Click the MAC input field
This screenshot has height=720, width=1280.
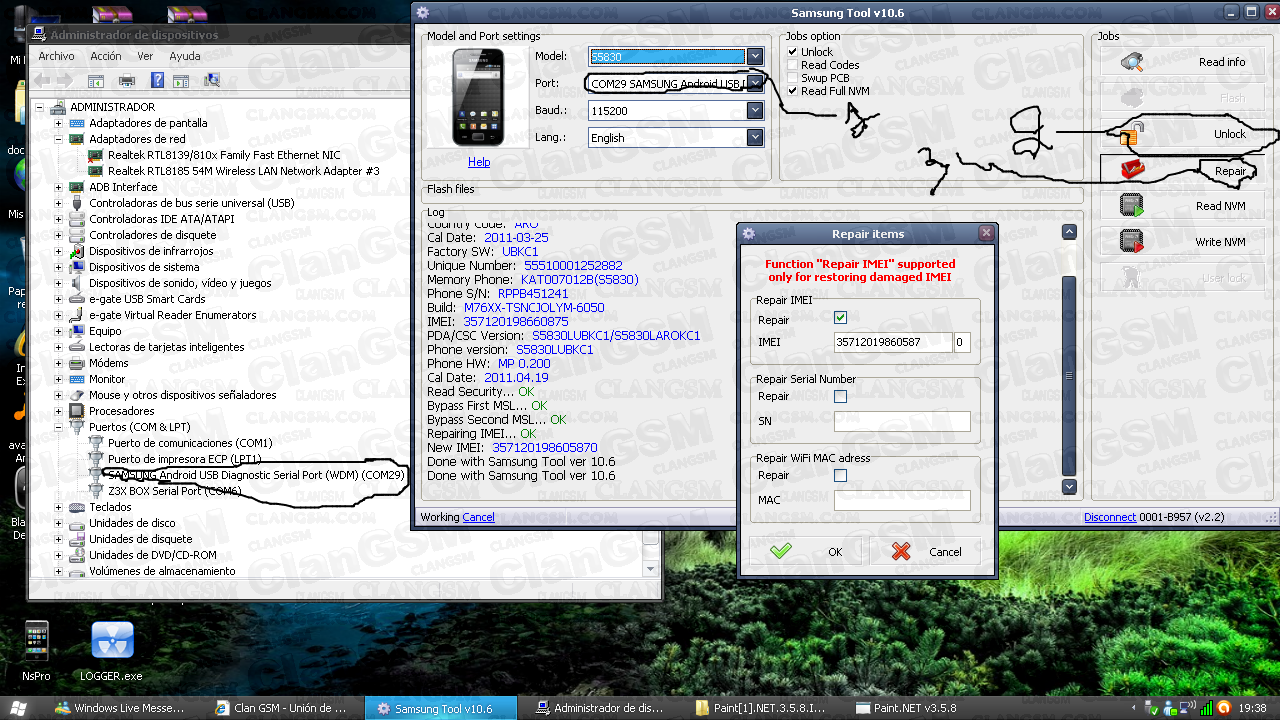pos(902,500)
